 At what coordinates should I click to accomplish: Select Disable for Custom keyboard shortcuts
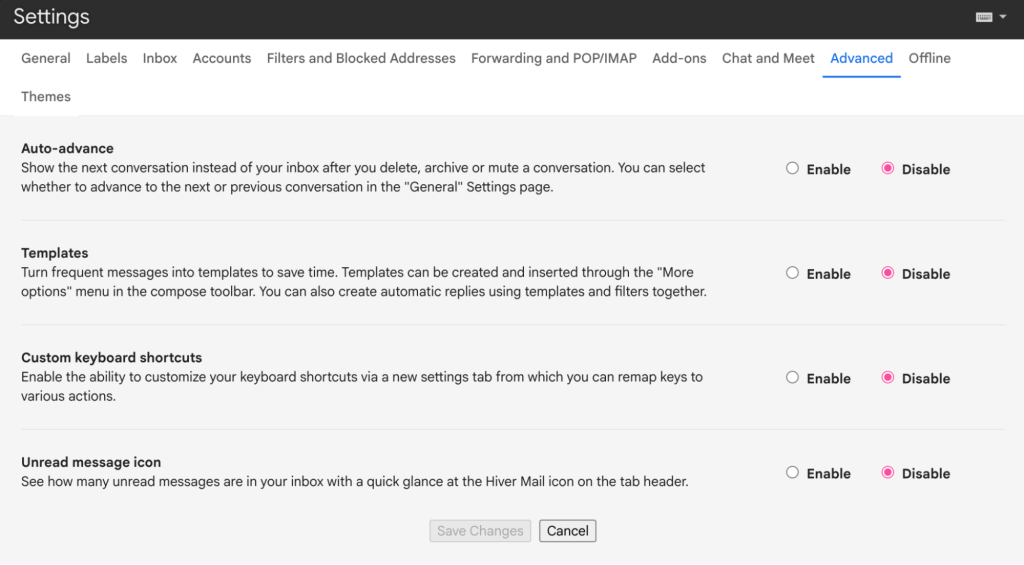point(888,378)
